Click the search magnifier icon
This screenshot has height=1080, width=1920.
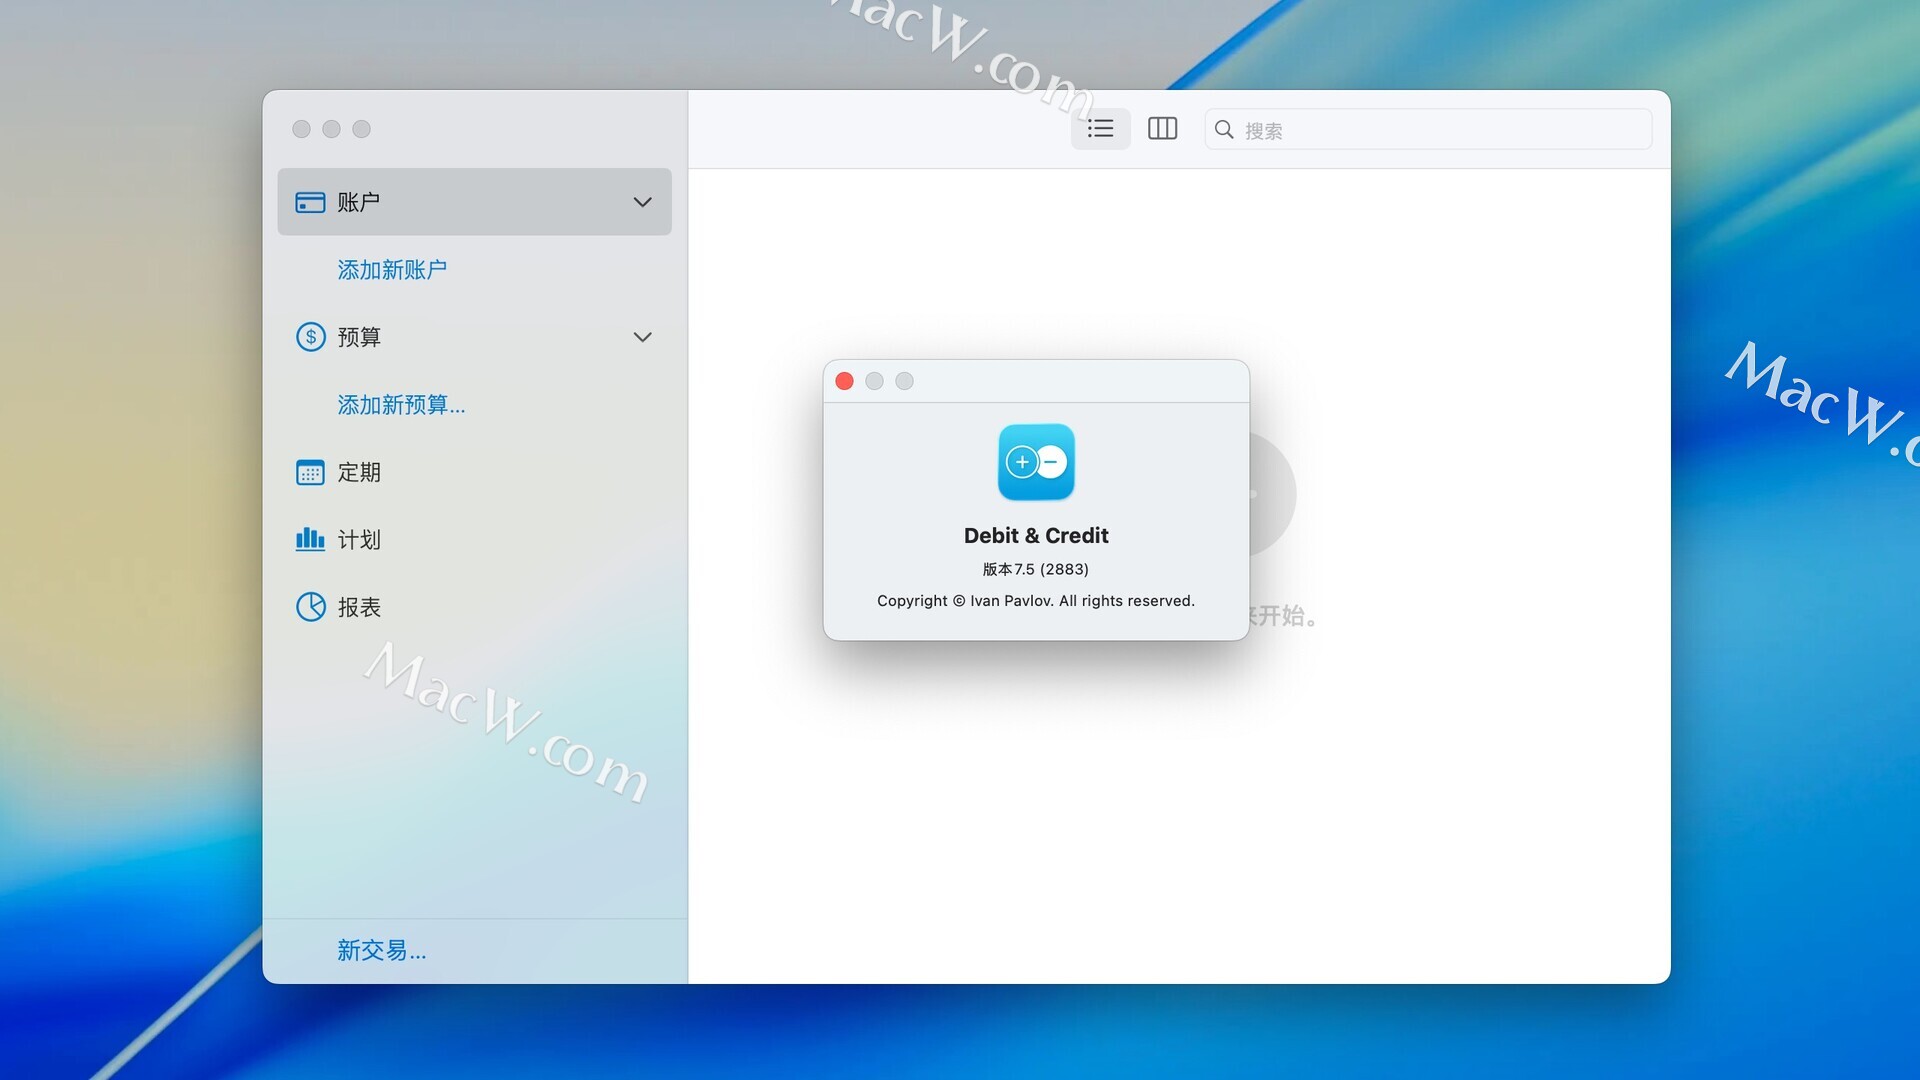point(1224,129)
